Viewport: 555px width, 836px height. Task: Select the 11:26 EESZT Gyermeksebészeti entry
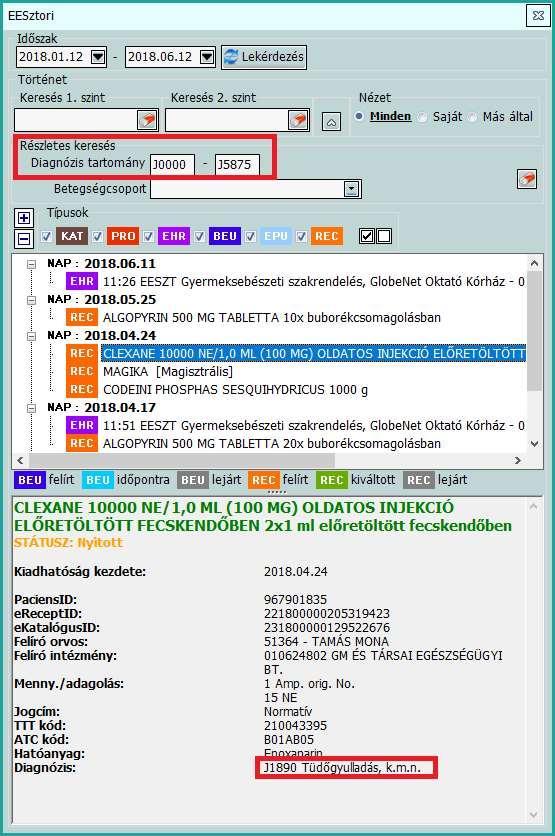tap(314, 282)
